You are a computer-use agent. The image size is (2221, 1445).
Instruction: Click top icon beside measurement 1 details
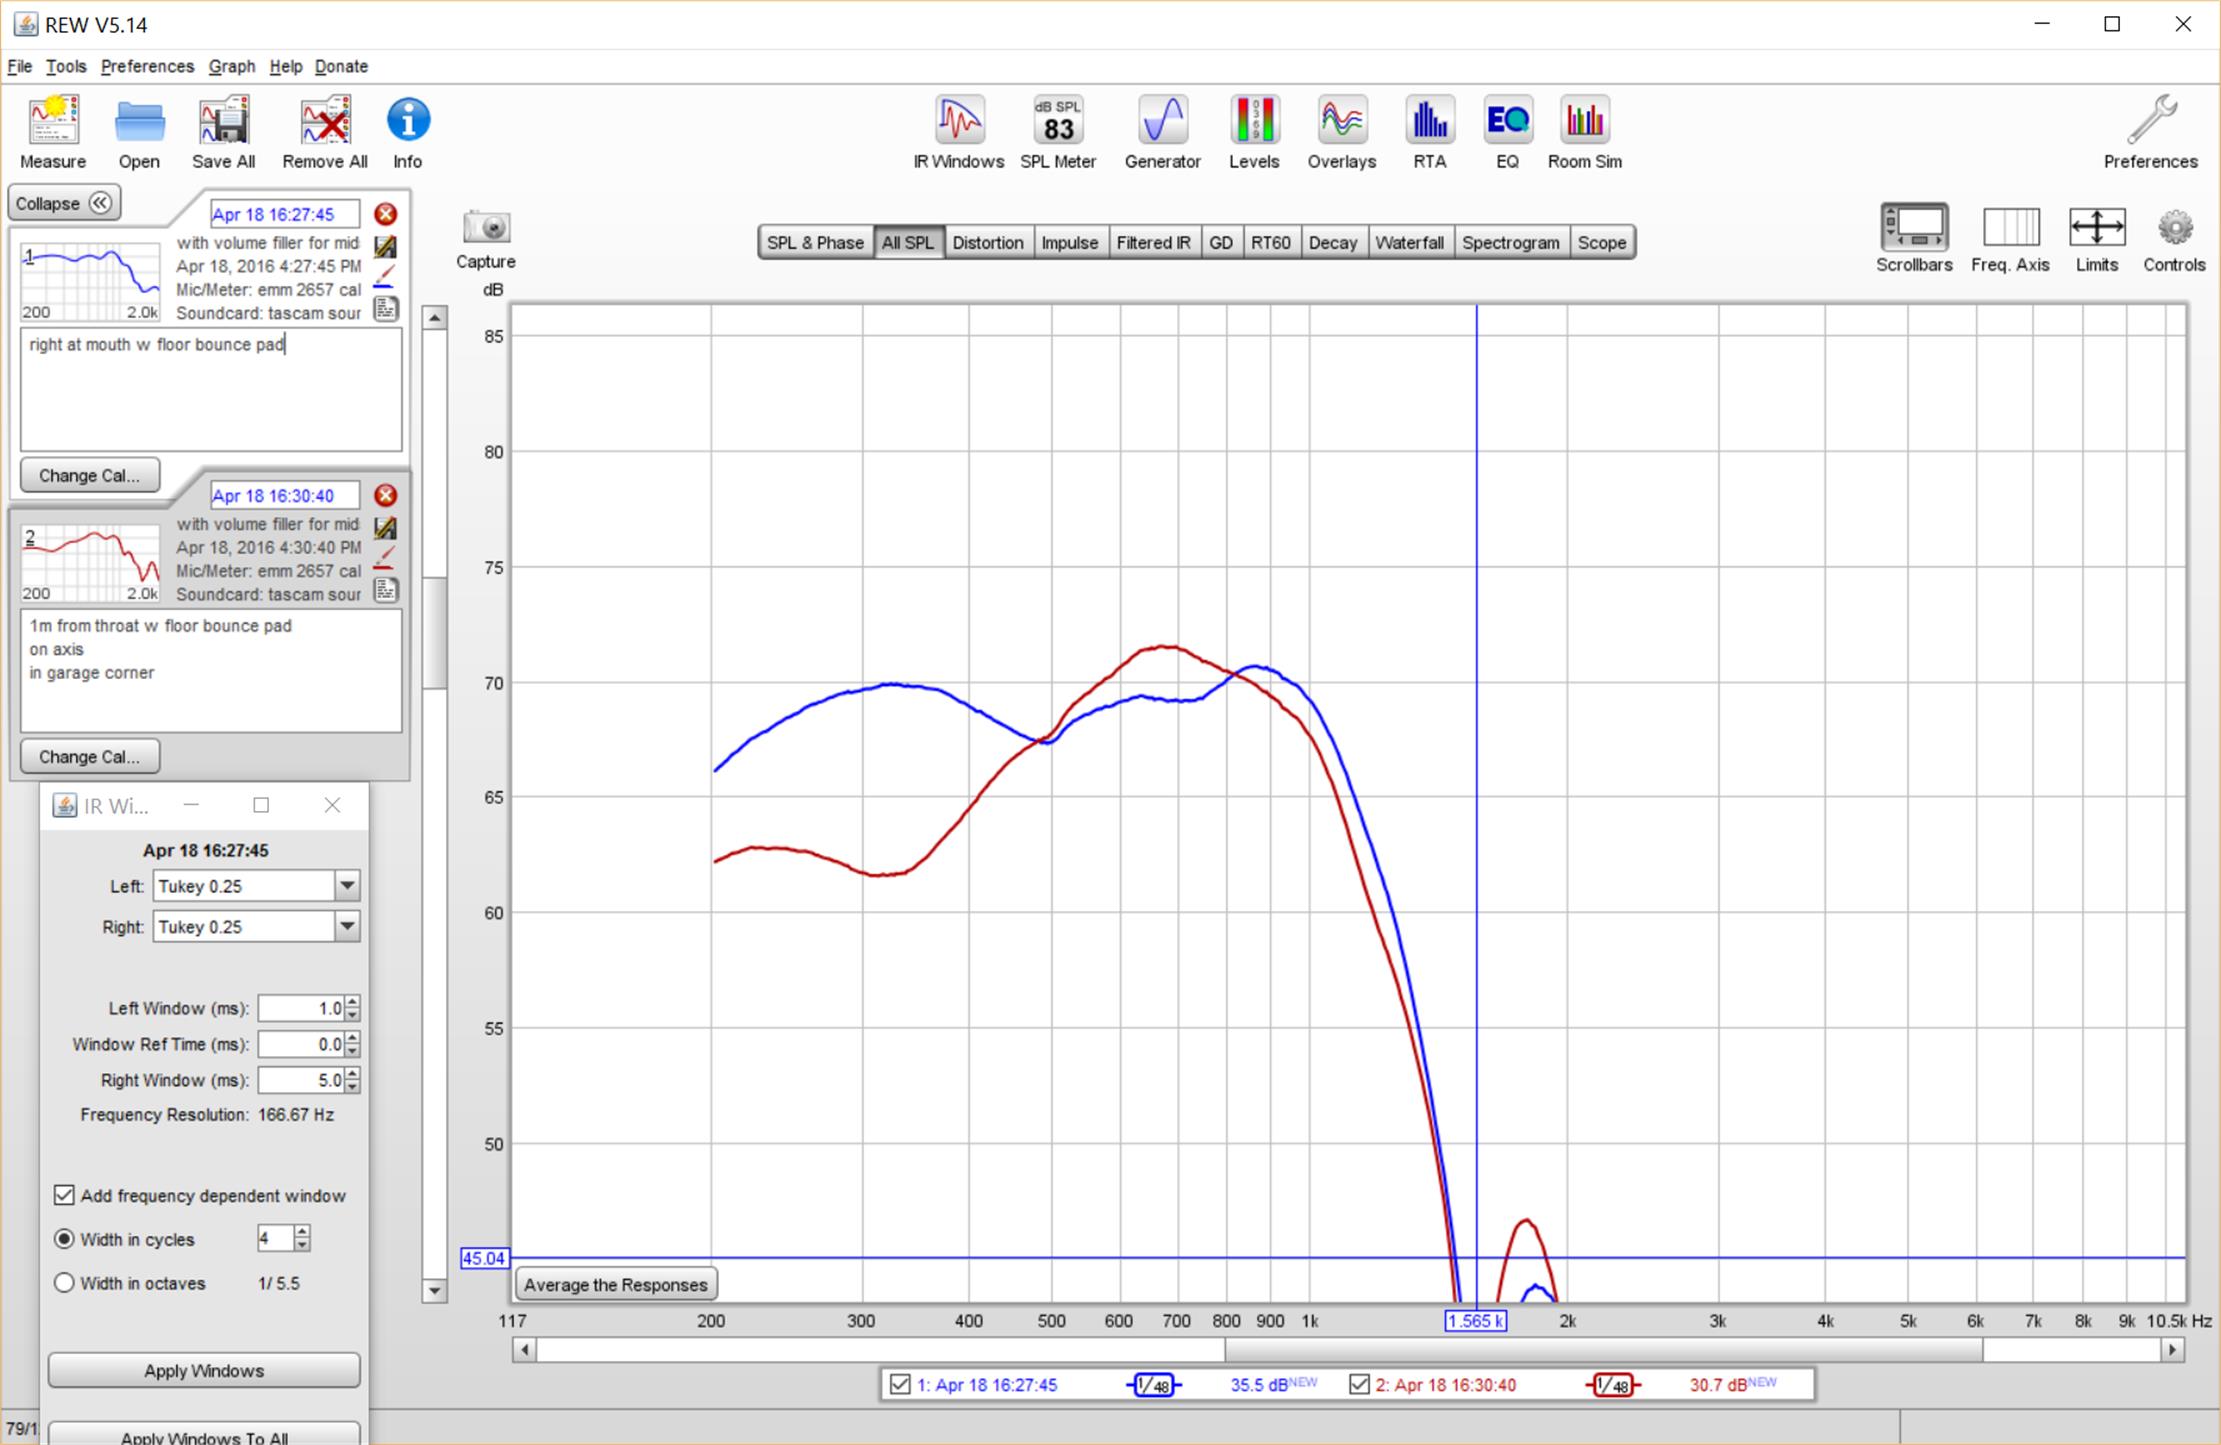pos(385,245)
